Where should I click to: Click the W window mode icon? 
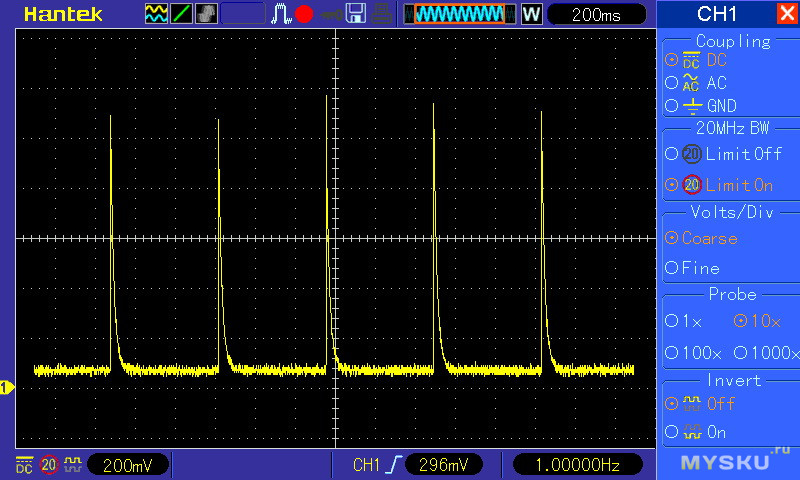point(531,14)
